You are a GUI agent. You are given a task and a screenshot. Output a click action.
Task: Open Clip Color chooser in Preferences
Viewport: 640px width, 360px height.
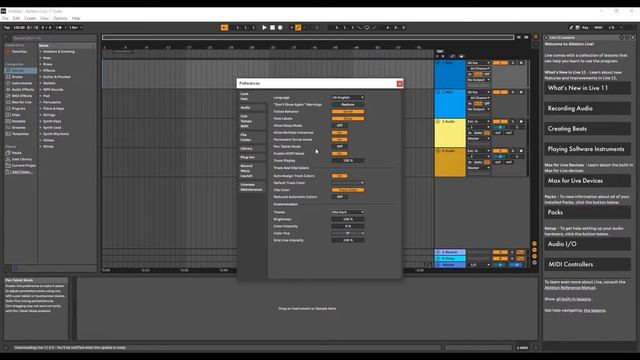click(x=348, y=190)
